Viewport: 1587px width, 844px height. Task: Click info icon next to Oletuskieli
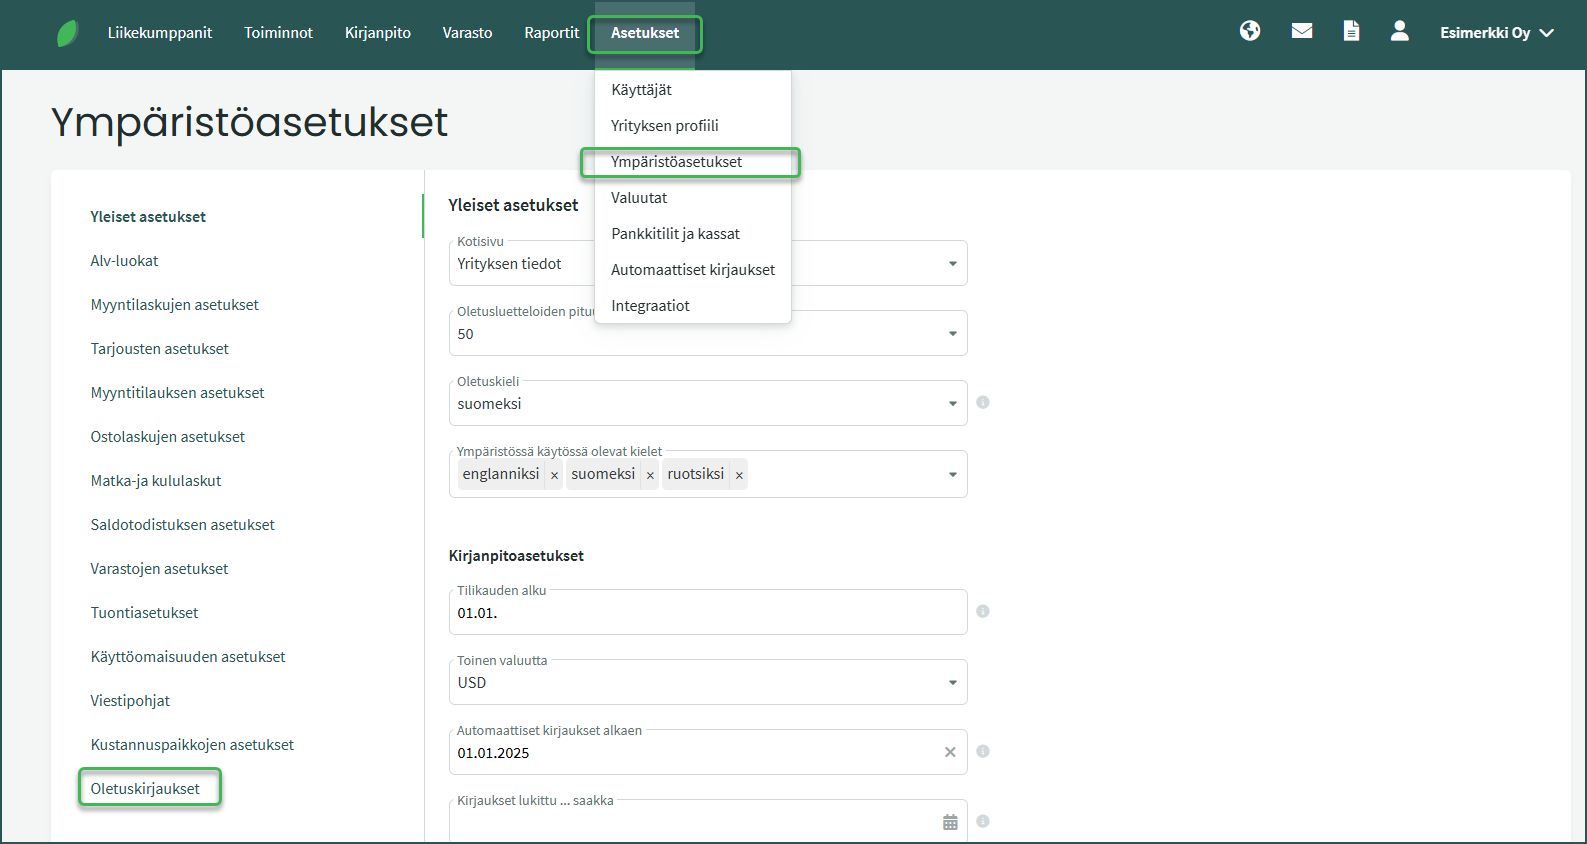[983, 402]
